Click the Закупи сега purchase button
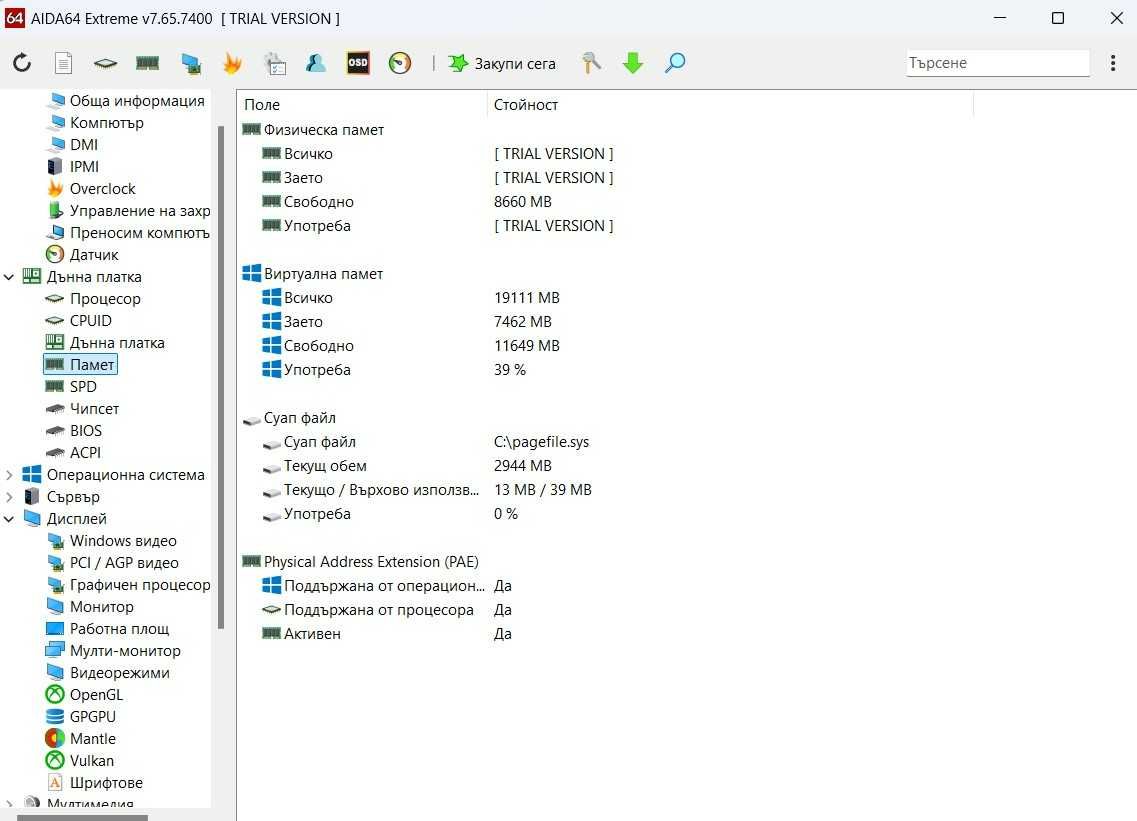The height and width of the screenshot is (821, 1137). pos(502,64)
